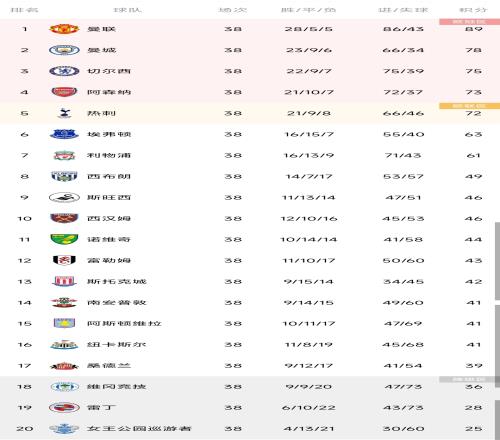500x440 pixels.
Task: Select the Arsenal cannon crest
Action: coord(64,92)
